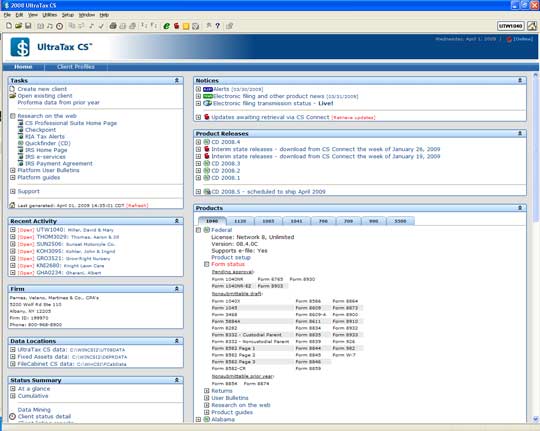Click the Proforma data from prior year link
This screenshot has height=431, width=540.
[59, 103]
